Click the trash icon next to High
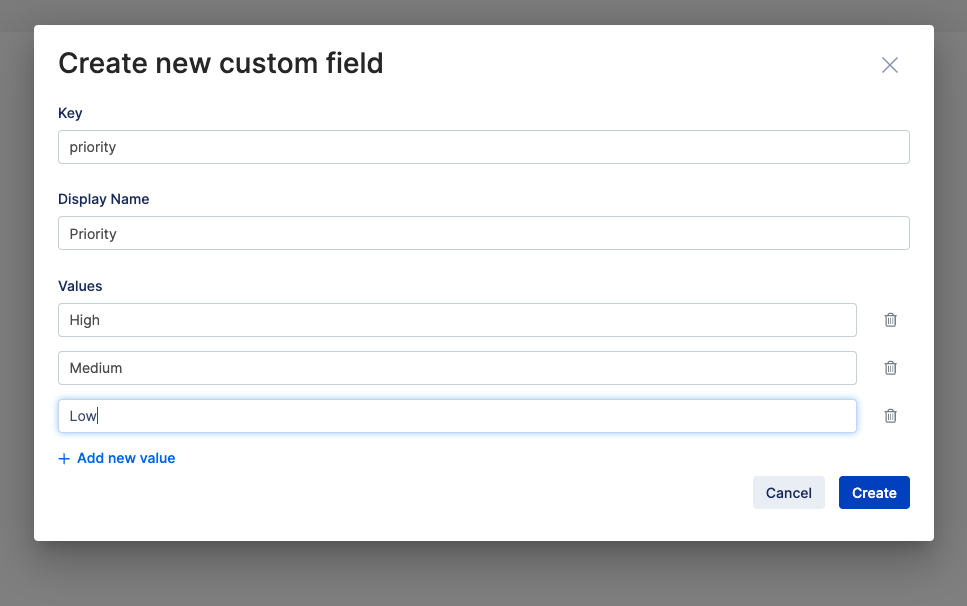This screenshot has height=606, width=967. click(x=890, y=320)
